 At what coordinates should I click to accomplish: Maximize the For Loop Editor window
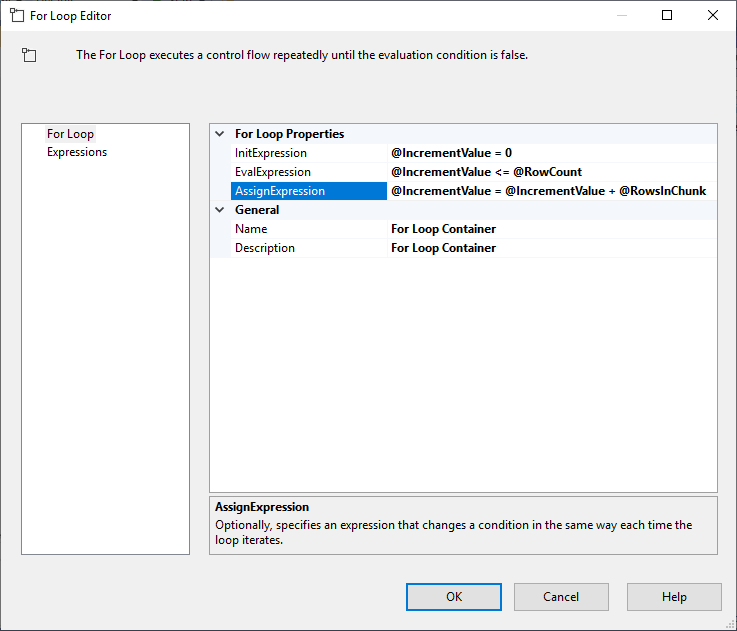tap(667, 15)
